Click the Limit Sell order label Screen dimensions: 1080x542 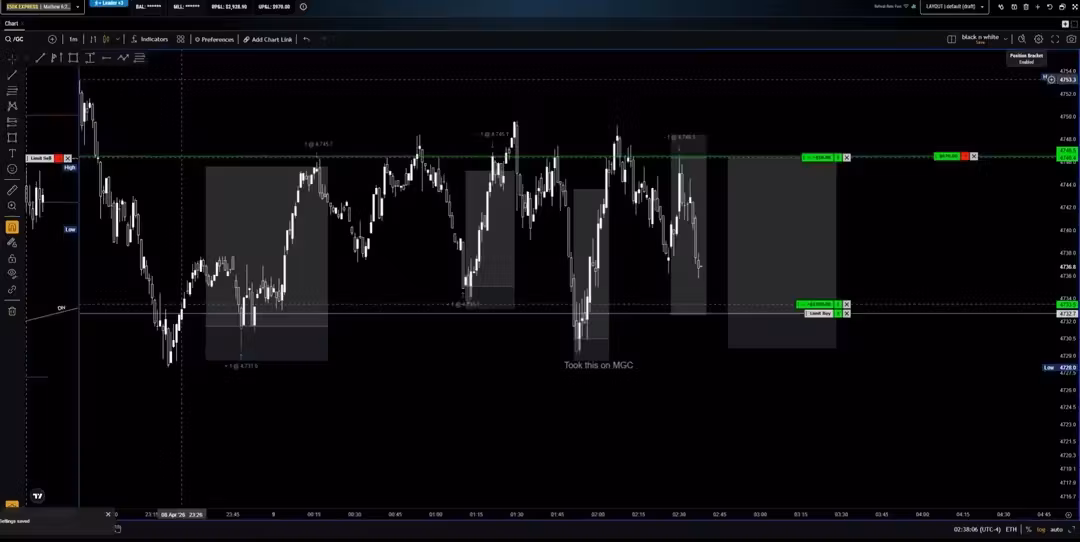click(x=41, y=158)
